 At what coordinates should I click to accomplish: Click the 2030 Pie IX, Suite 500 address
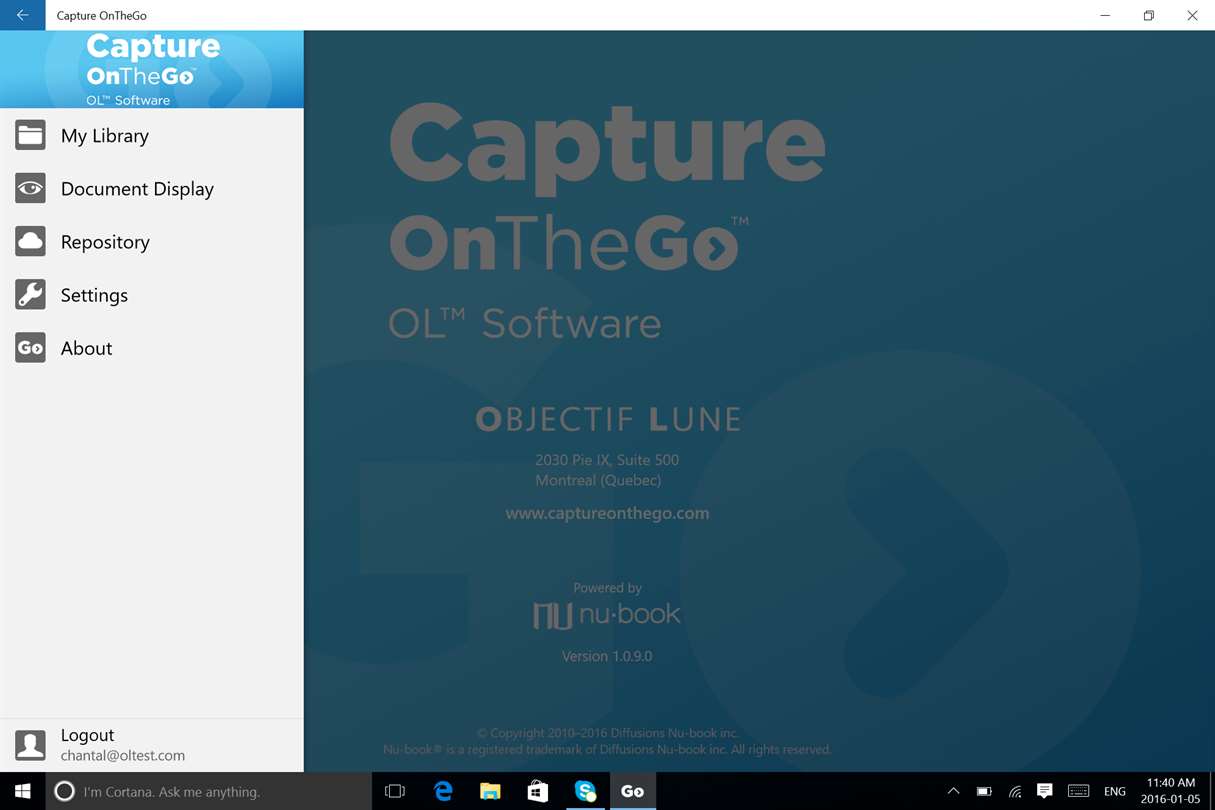(607, 460)
